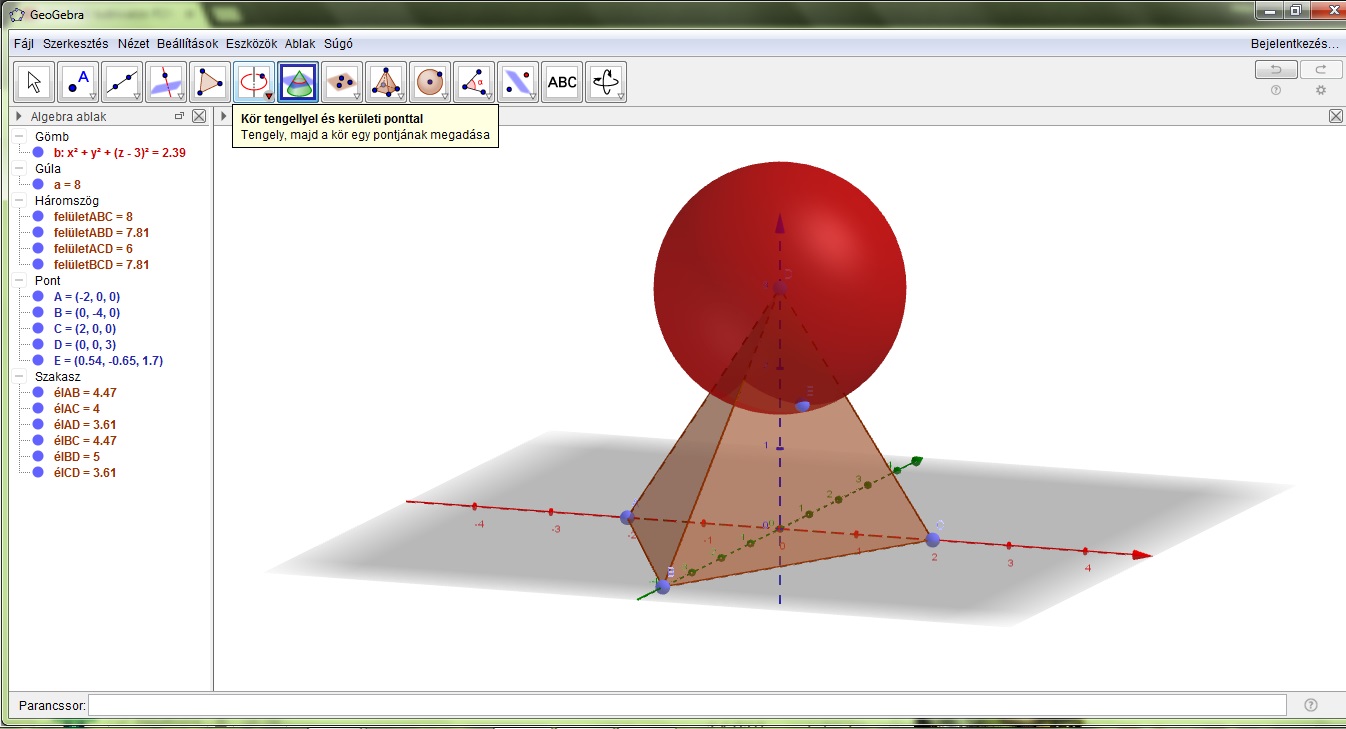
Task: Select the ABC text tool
Action: [562, 82]
